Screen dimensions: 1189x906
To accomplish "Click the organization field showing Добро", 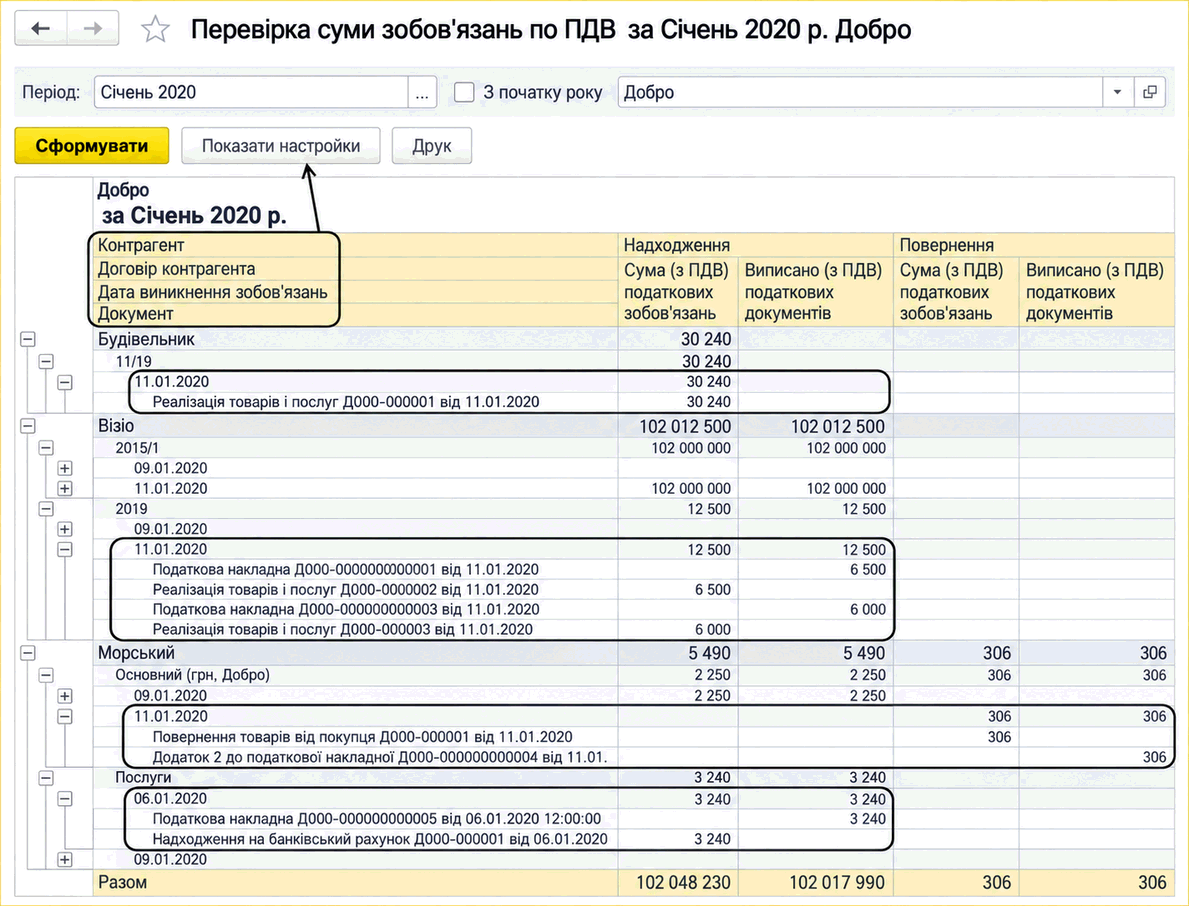I will (860, 92).
